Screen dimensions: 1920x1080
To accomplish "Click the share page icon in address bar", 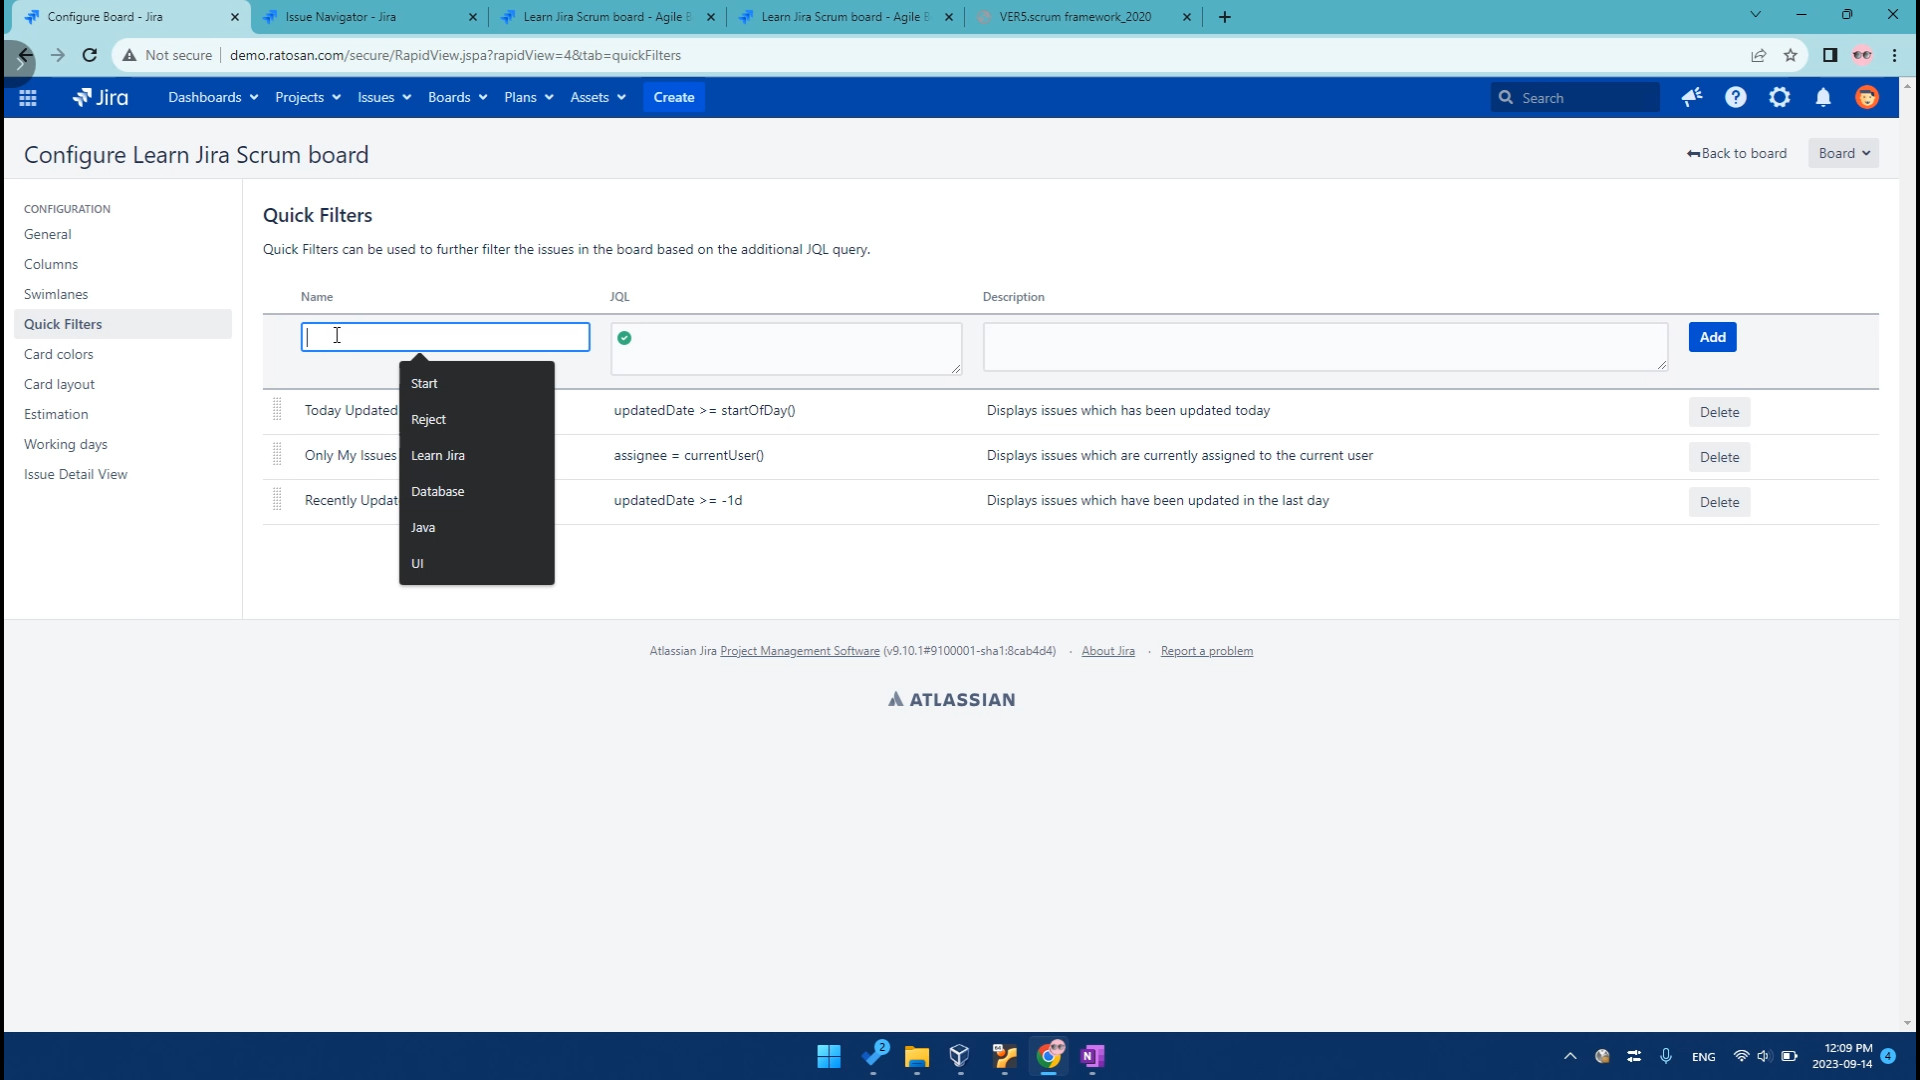I will point(1758,55).
